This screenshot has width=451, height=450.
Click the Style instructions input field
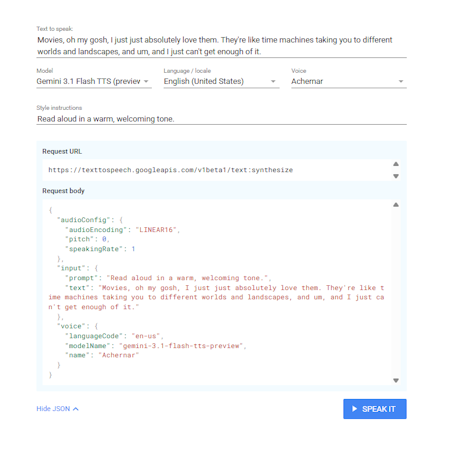click(x=221, y=119)
